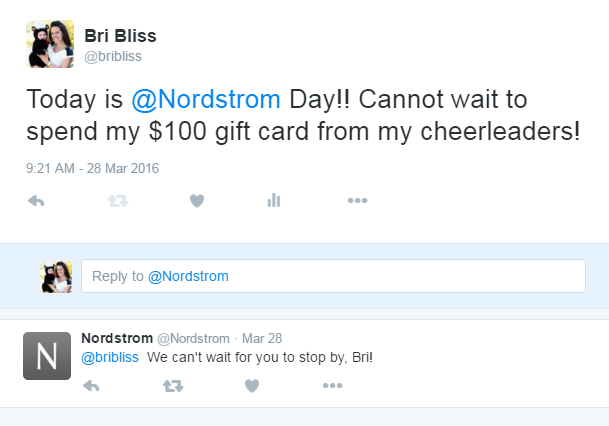Like Bri Bliss's main tweet
Image resolution: width=609 pixels, height=426 pixels.
click(197, 201)
